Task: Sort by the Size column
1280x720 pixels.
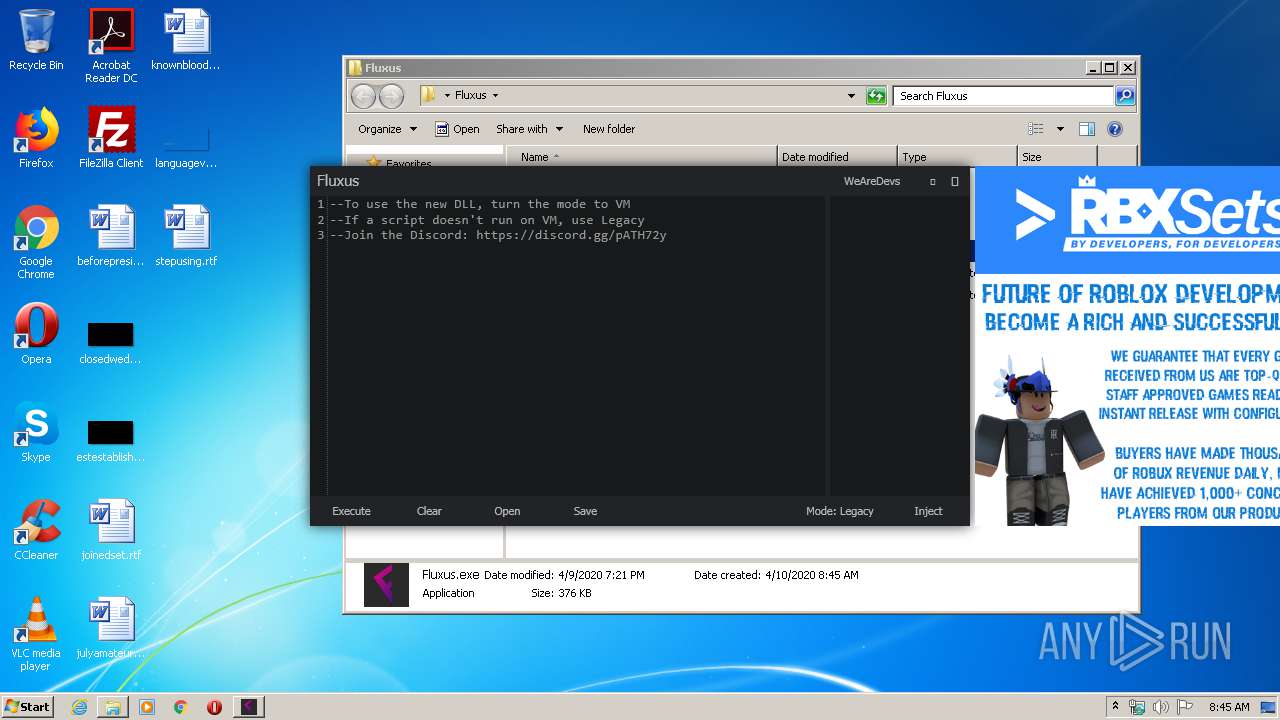Action: (1057, 157)
